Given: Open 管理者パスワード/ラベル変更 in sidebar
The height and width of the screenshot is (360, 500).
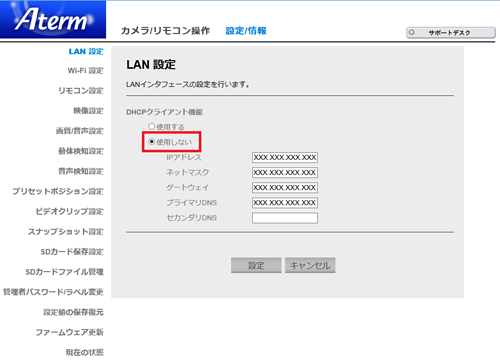Looking at the screenshot, I should tap(53, 292).
